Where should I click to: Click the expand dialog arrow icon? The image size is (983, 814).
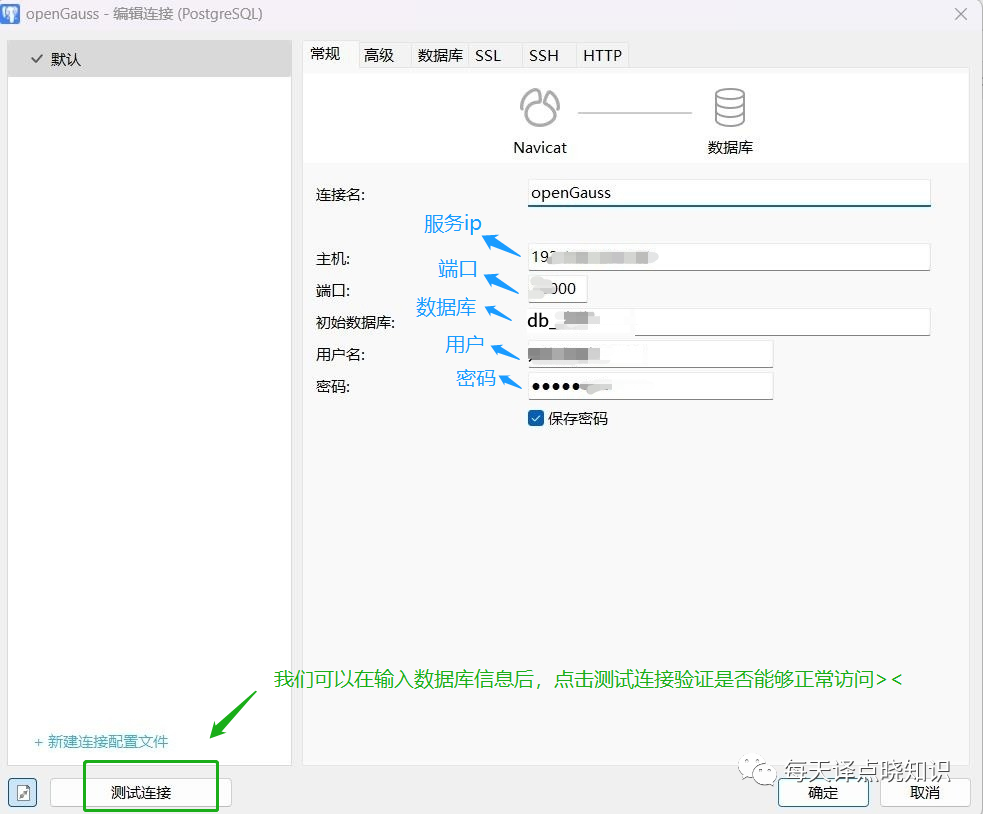pyautogui.click(x=22, y=792)
